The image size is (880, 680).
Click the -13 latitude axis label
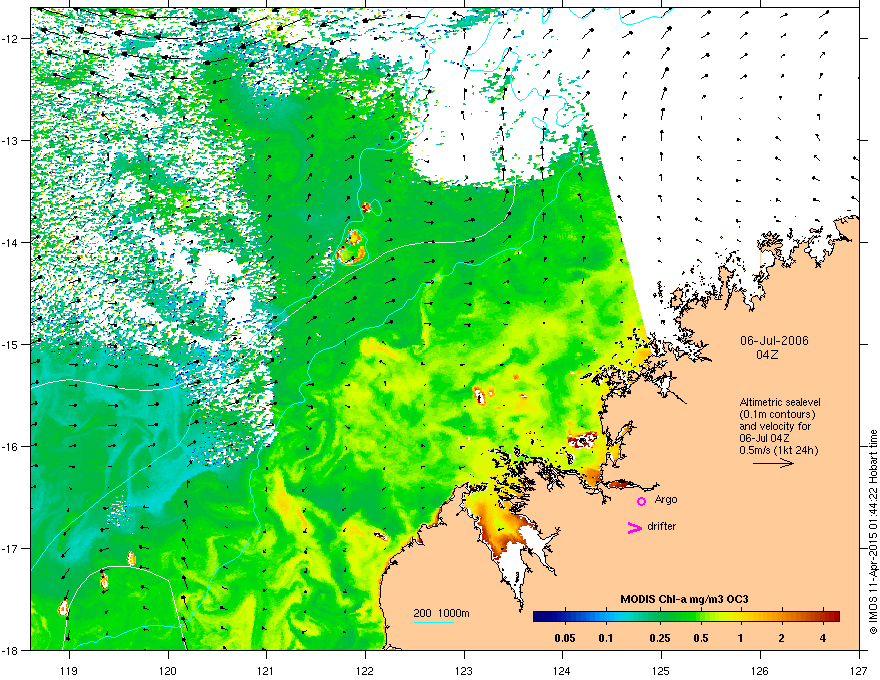(x=10, y=140)
